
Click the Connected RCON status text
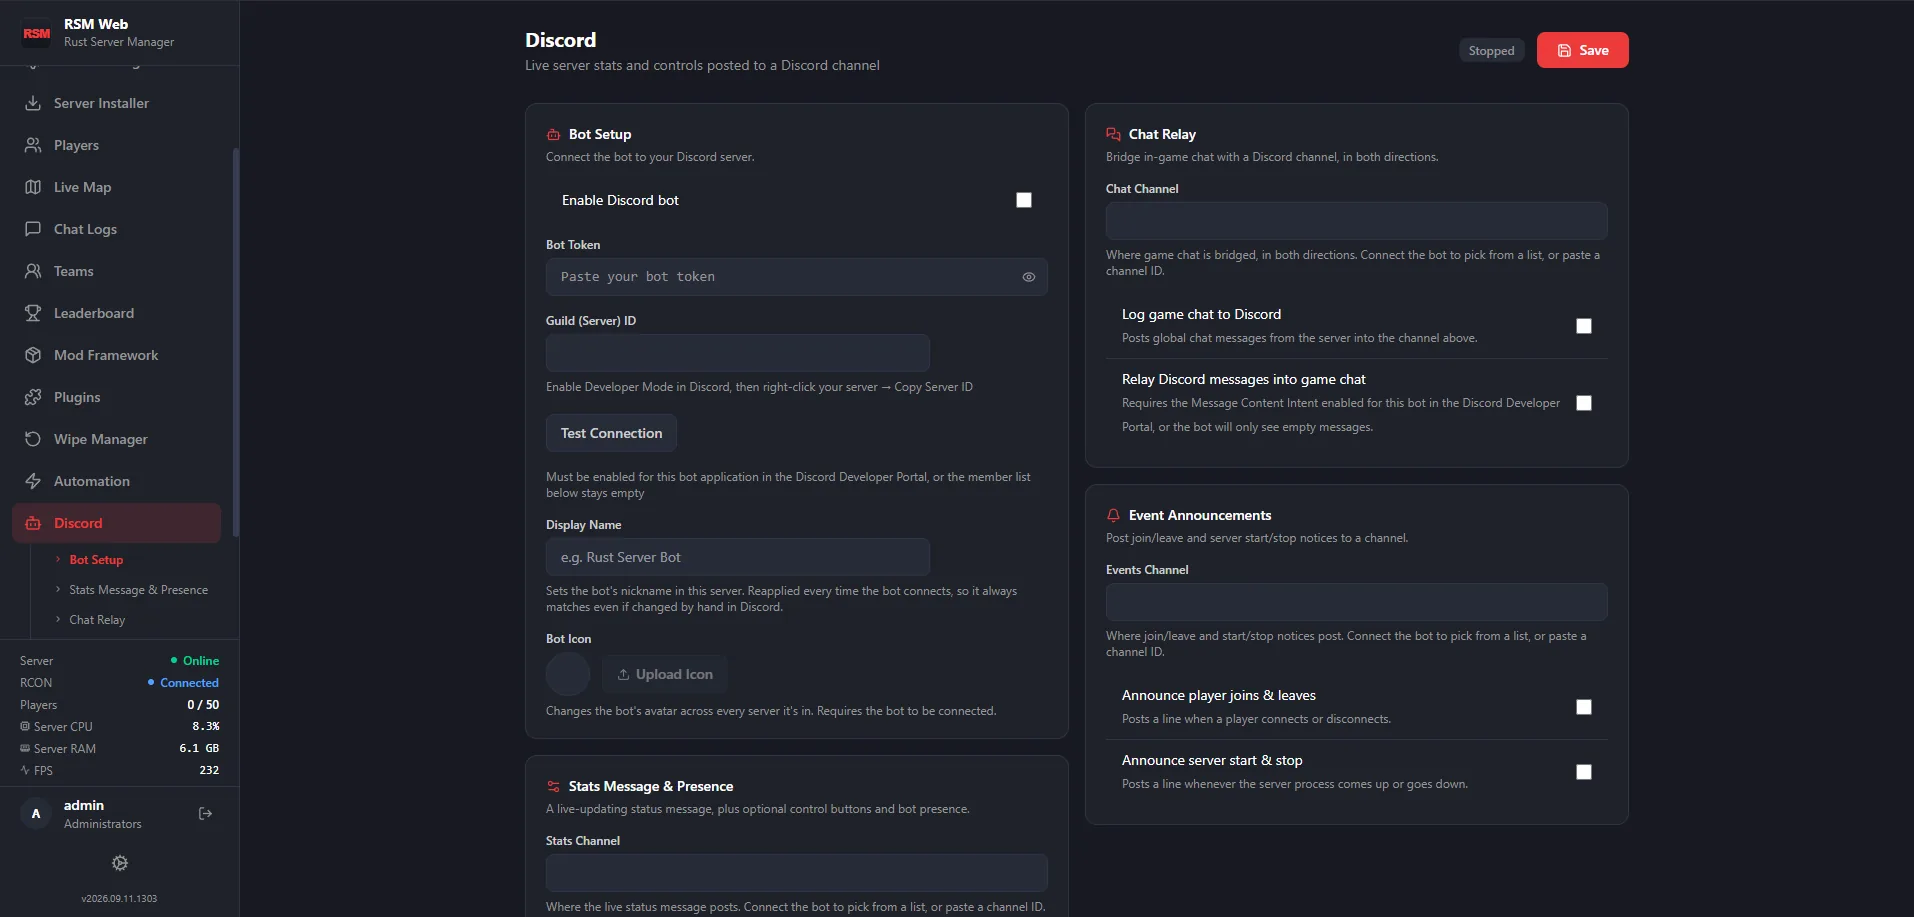(189, 683)
